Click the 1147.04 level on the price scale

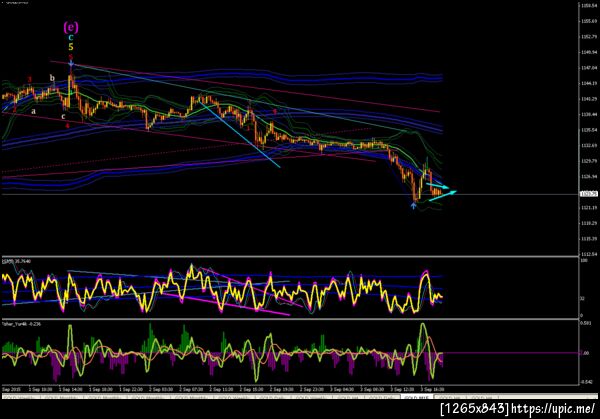589,68
